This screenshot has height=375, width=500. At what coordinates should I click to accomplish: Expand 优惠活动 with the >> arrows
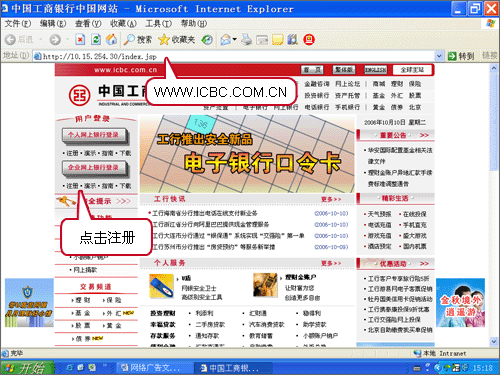pyautogui.click(x=424, y=264)
